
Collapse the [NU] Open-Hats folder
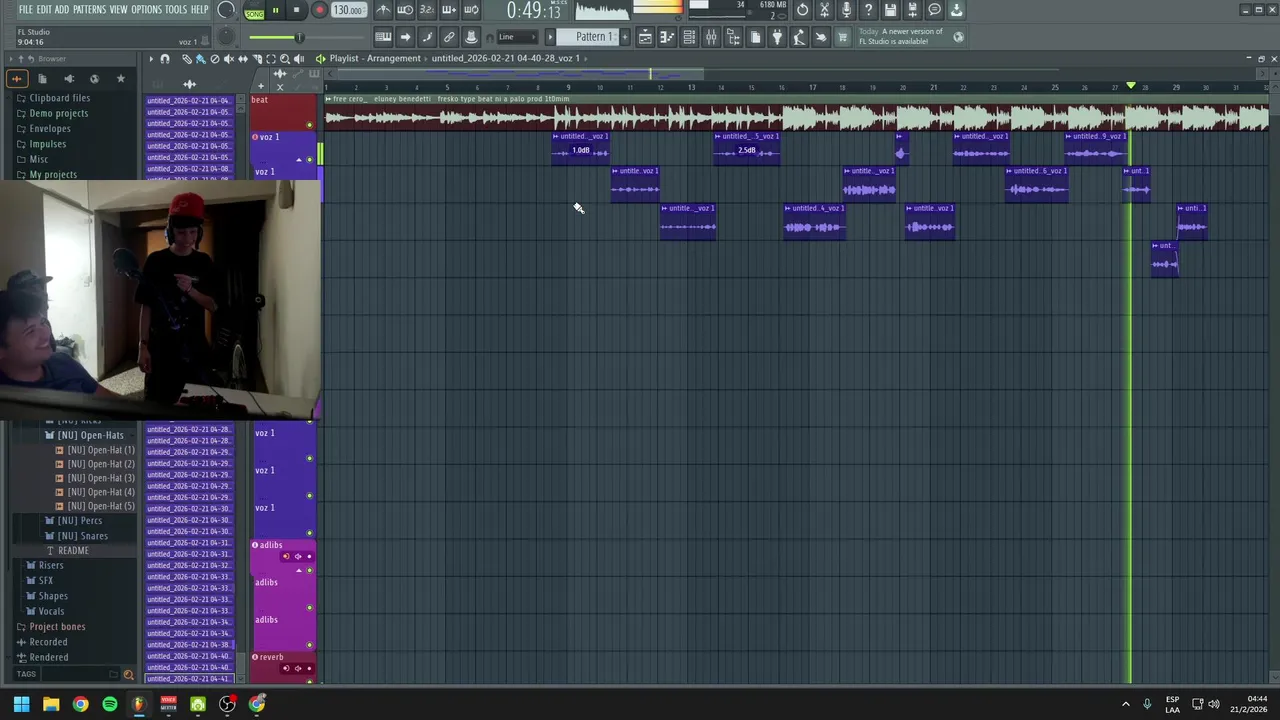click(90, 435)
